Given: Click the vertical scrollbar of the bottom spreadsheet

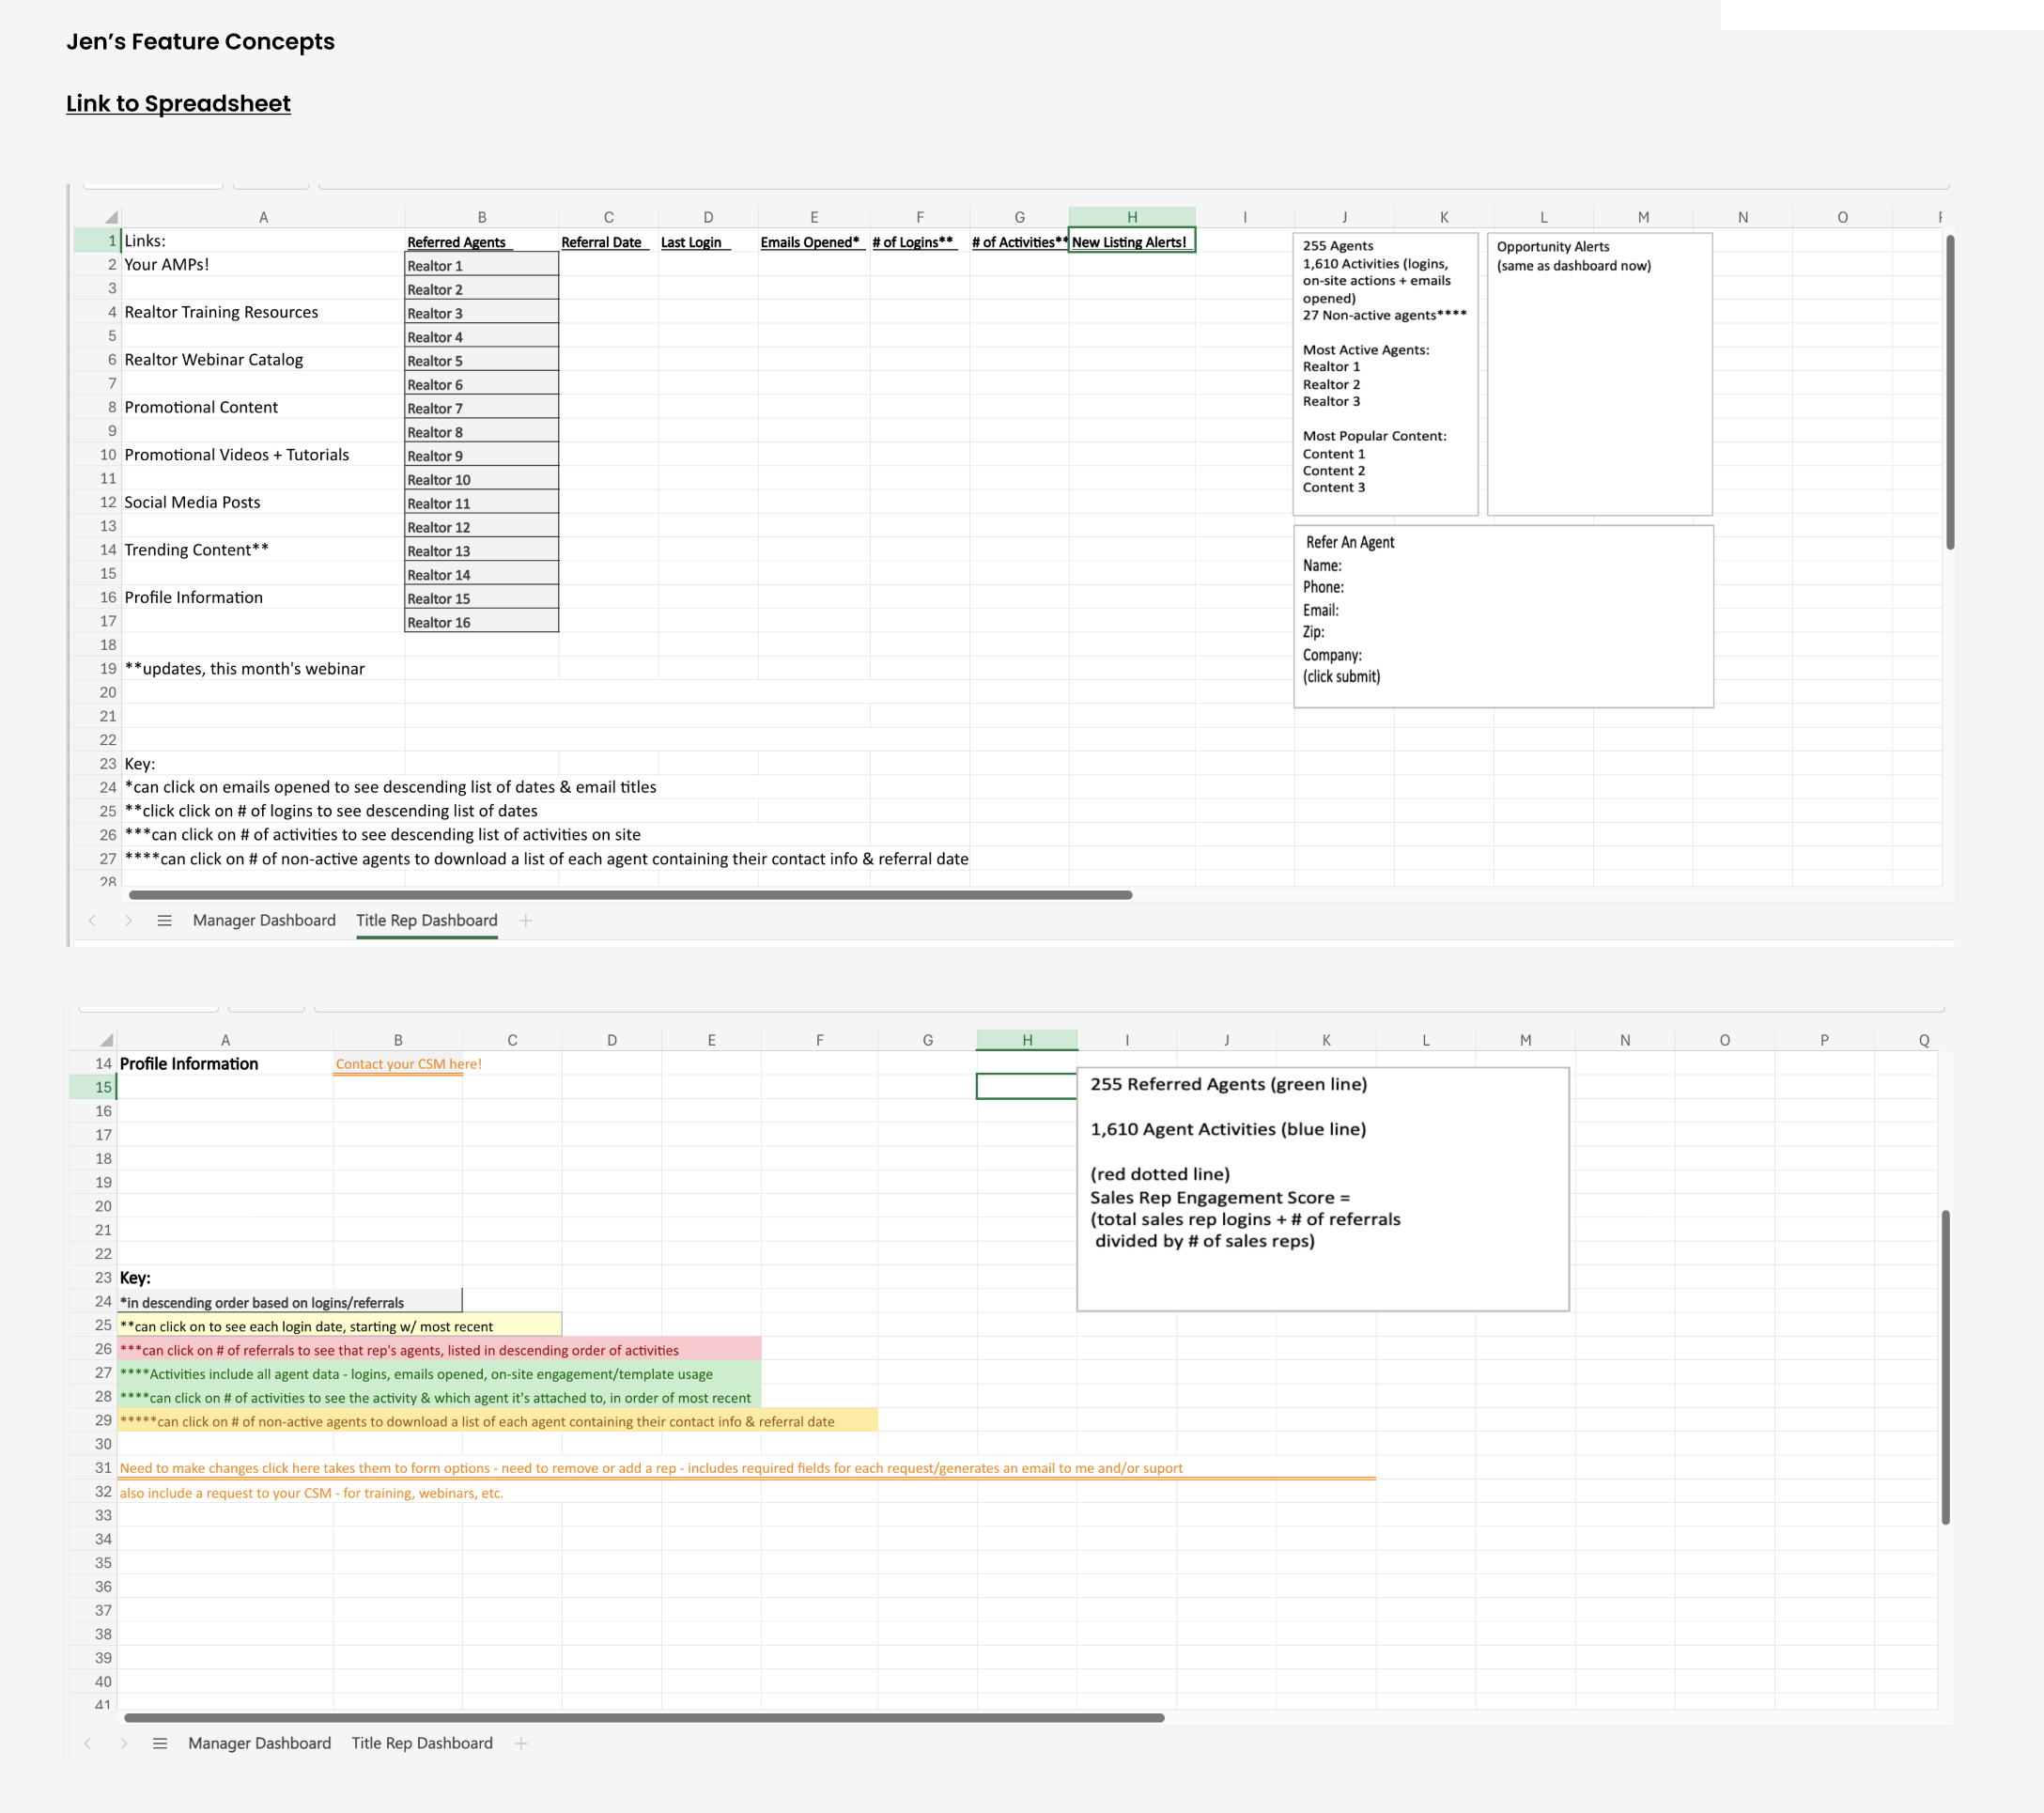Looking at the screenshot, I should [x=1945, y=1366].
